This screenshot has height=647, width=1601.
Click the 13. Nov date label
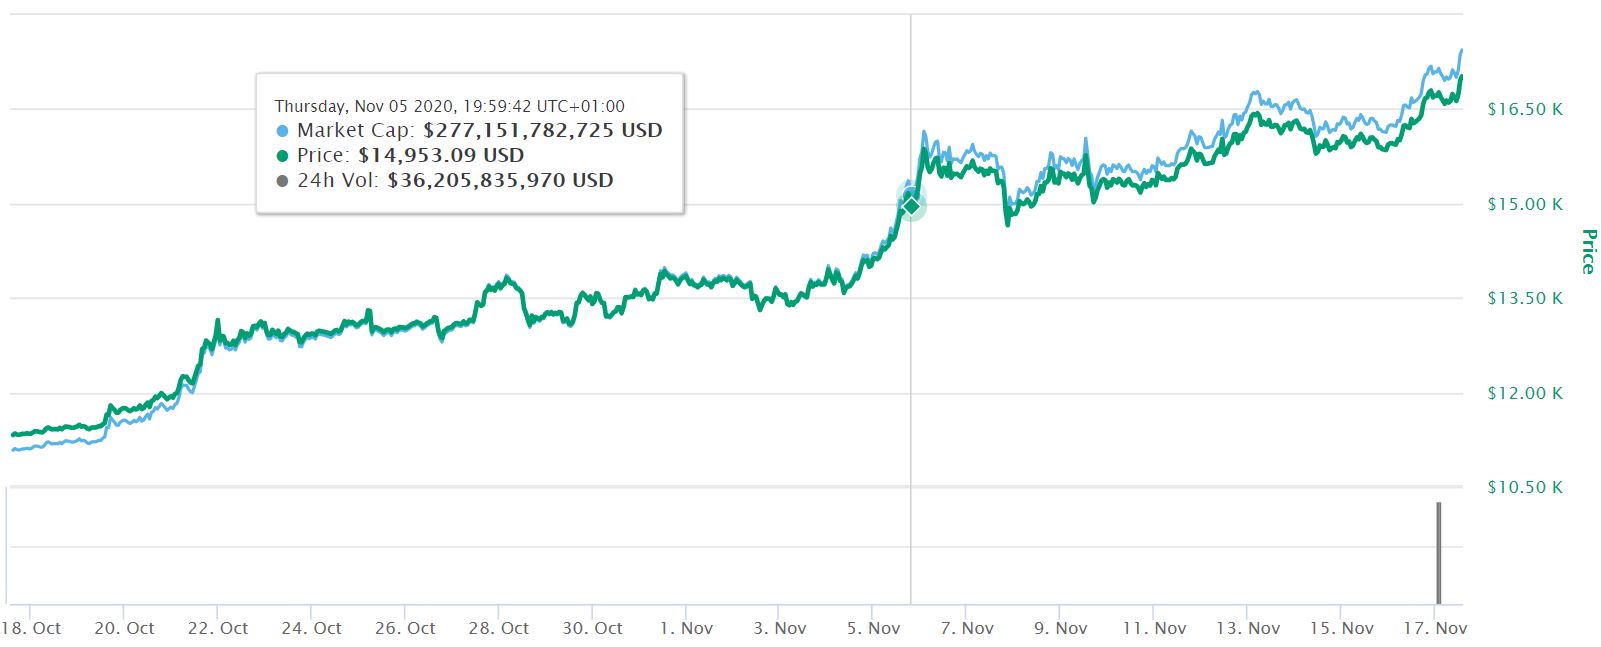tap(1248, 629)
